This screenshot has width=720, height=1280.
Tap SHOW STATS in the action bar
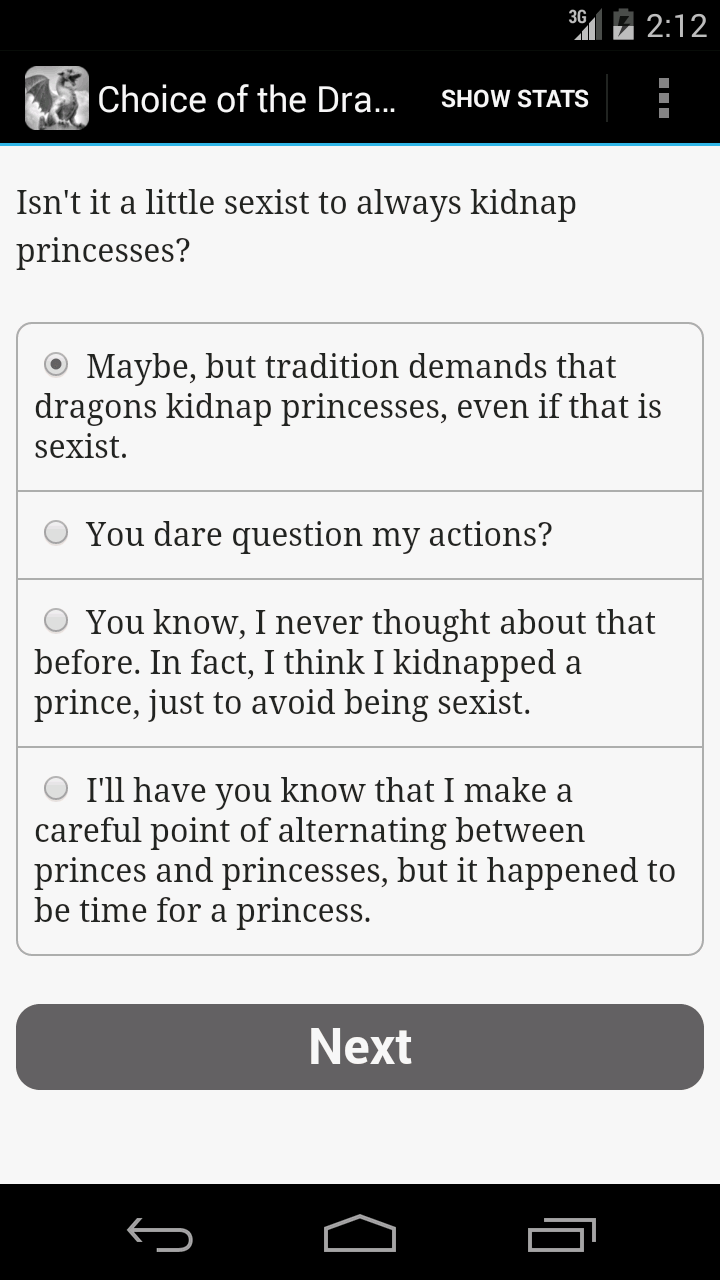pos(515,99)
